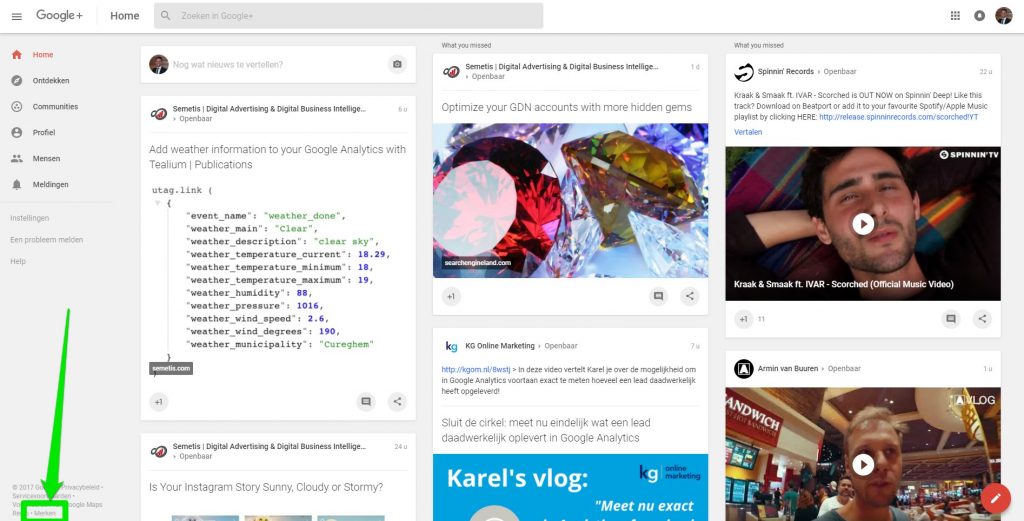Open Instellingen in the sidebar
The height and width of the screenshot is (521, 1024).
click(29, 218)
